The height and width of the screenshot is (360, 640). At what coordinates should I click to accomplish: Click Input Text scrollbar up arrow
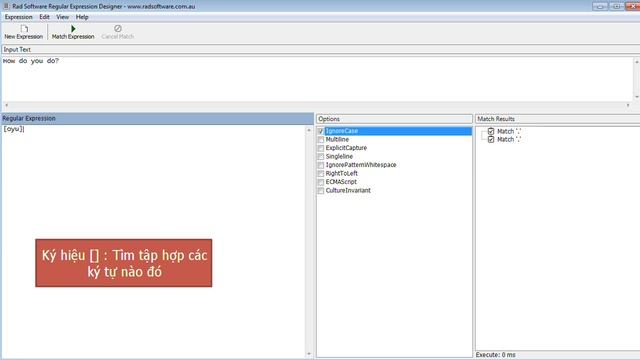(636, 62)
